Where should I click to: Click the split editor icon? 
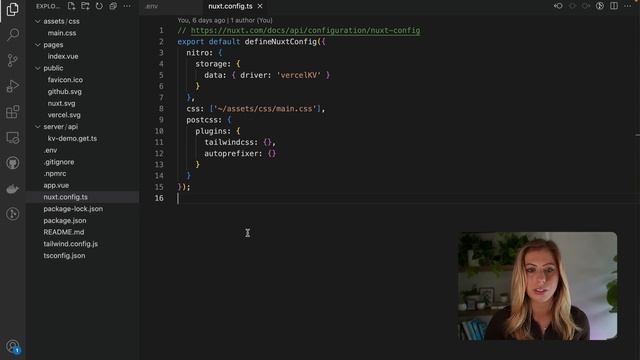tap(614, 6)
